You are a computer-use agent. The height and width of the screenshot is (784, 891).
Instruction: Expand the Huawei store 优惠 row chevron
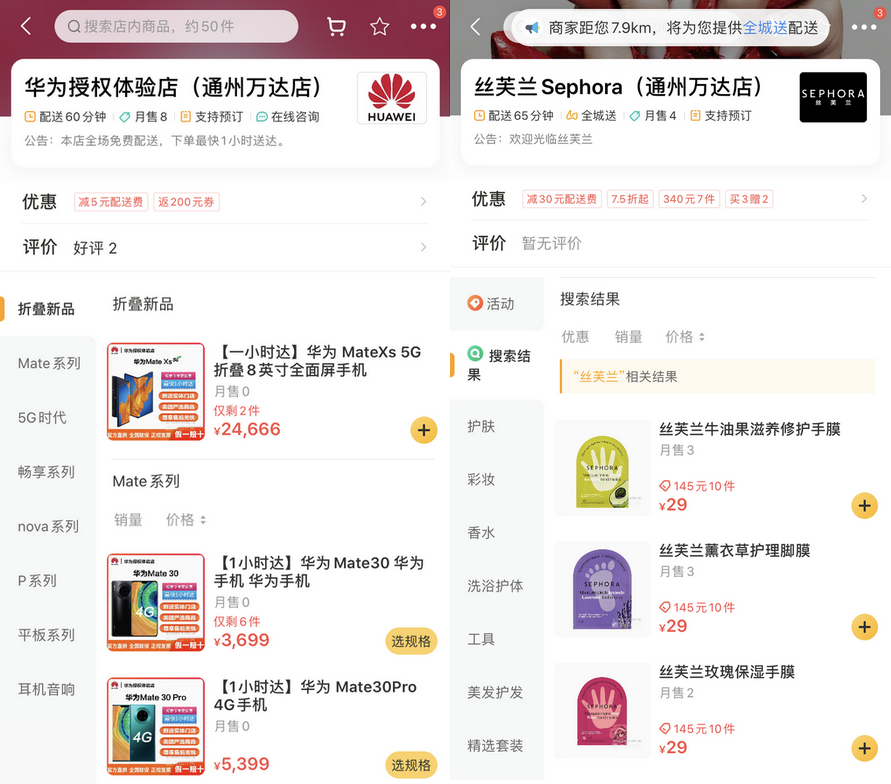423,201
